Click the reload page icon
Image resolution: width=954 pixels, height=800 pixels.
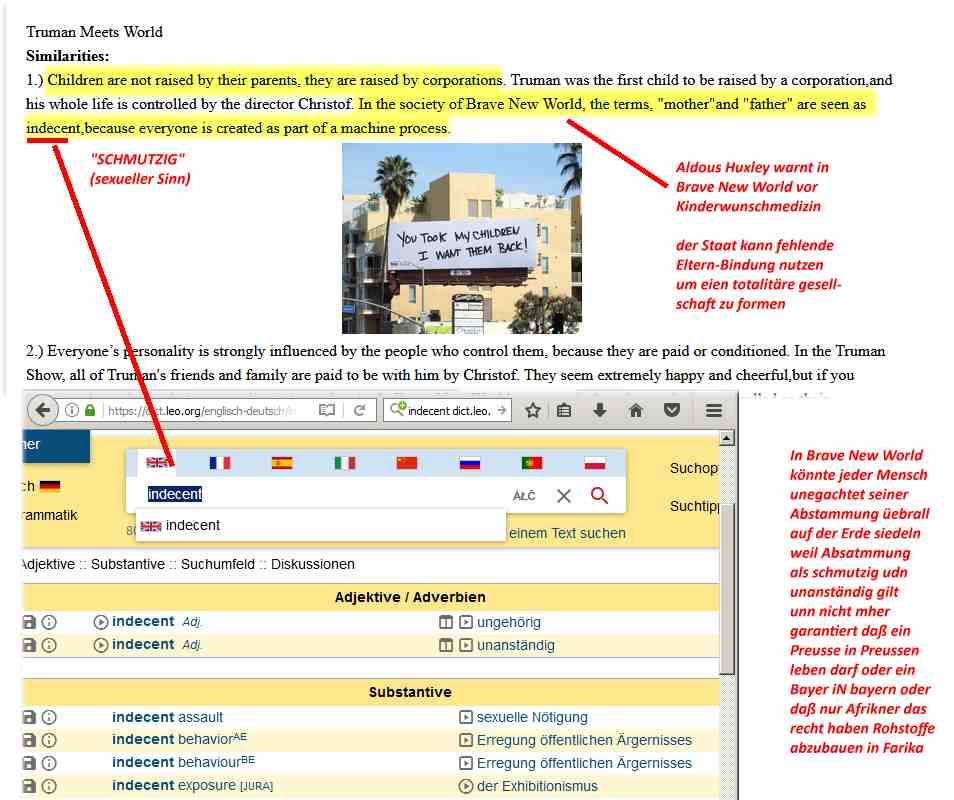359,411
